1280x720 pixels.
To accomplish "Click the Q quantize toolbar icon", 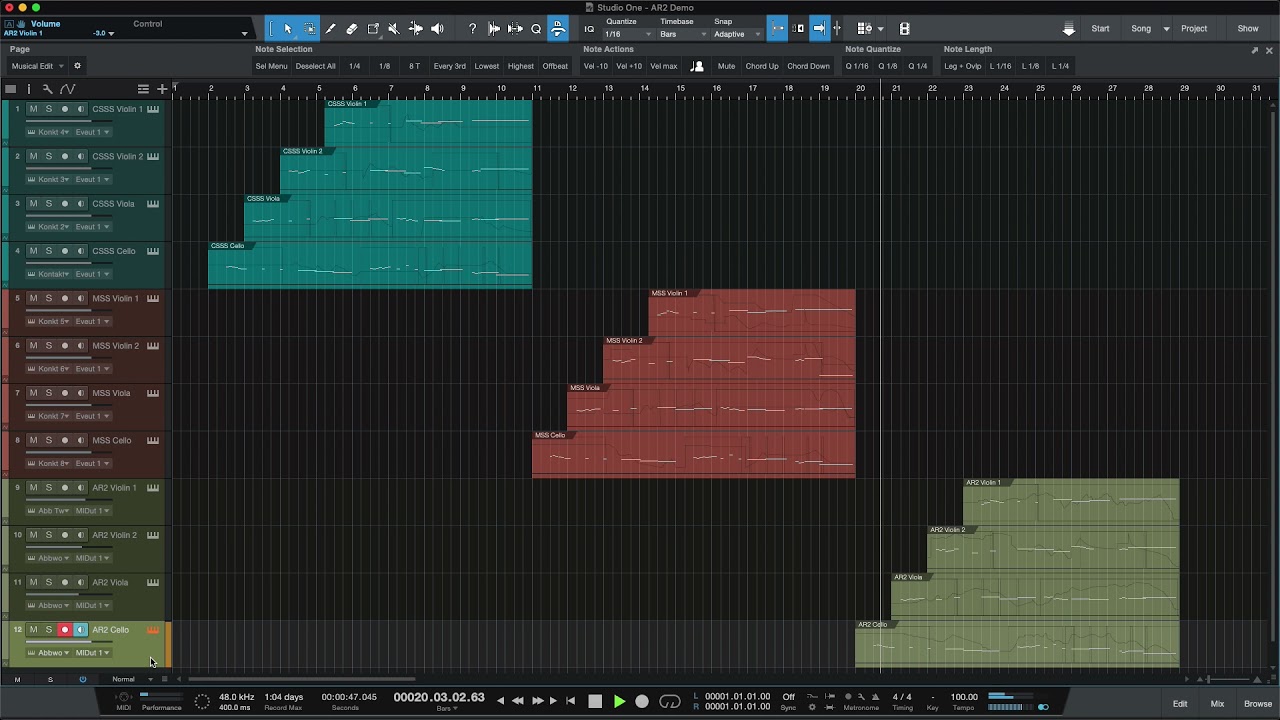I will (x=536, y=29).
